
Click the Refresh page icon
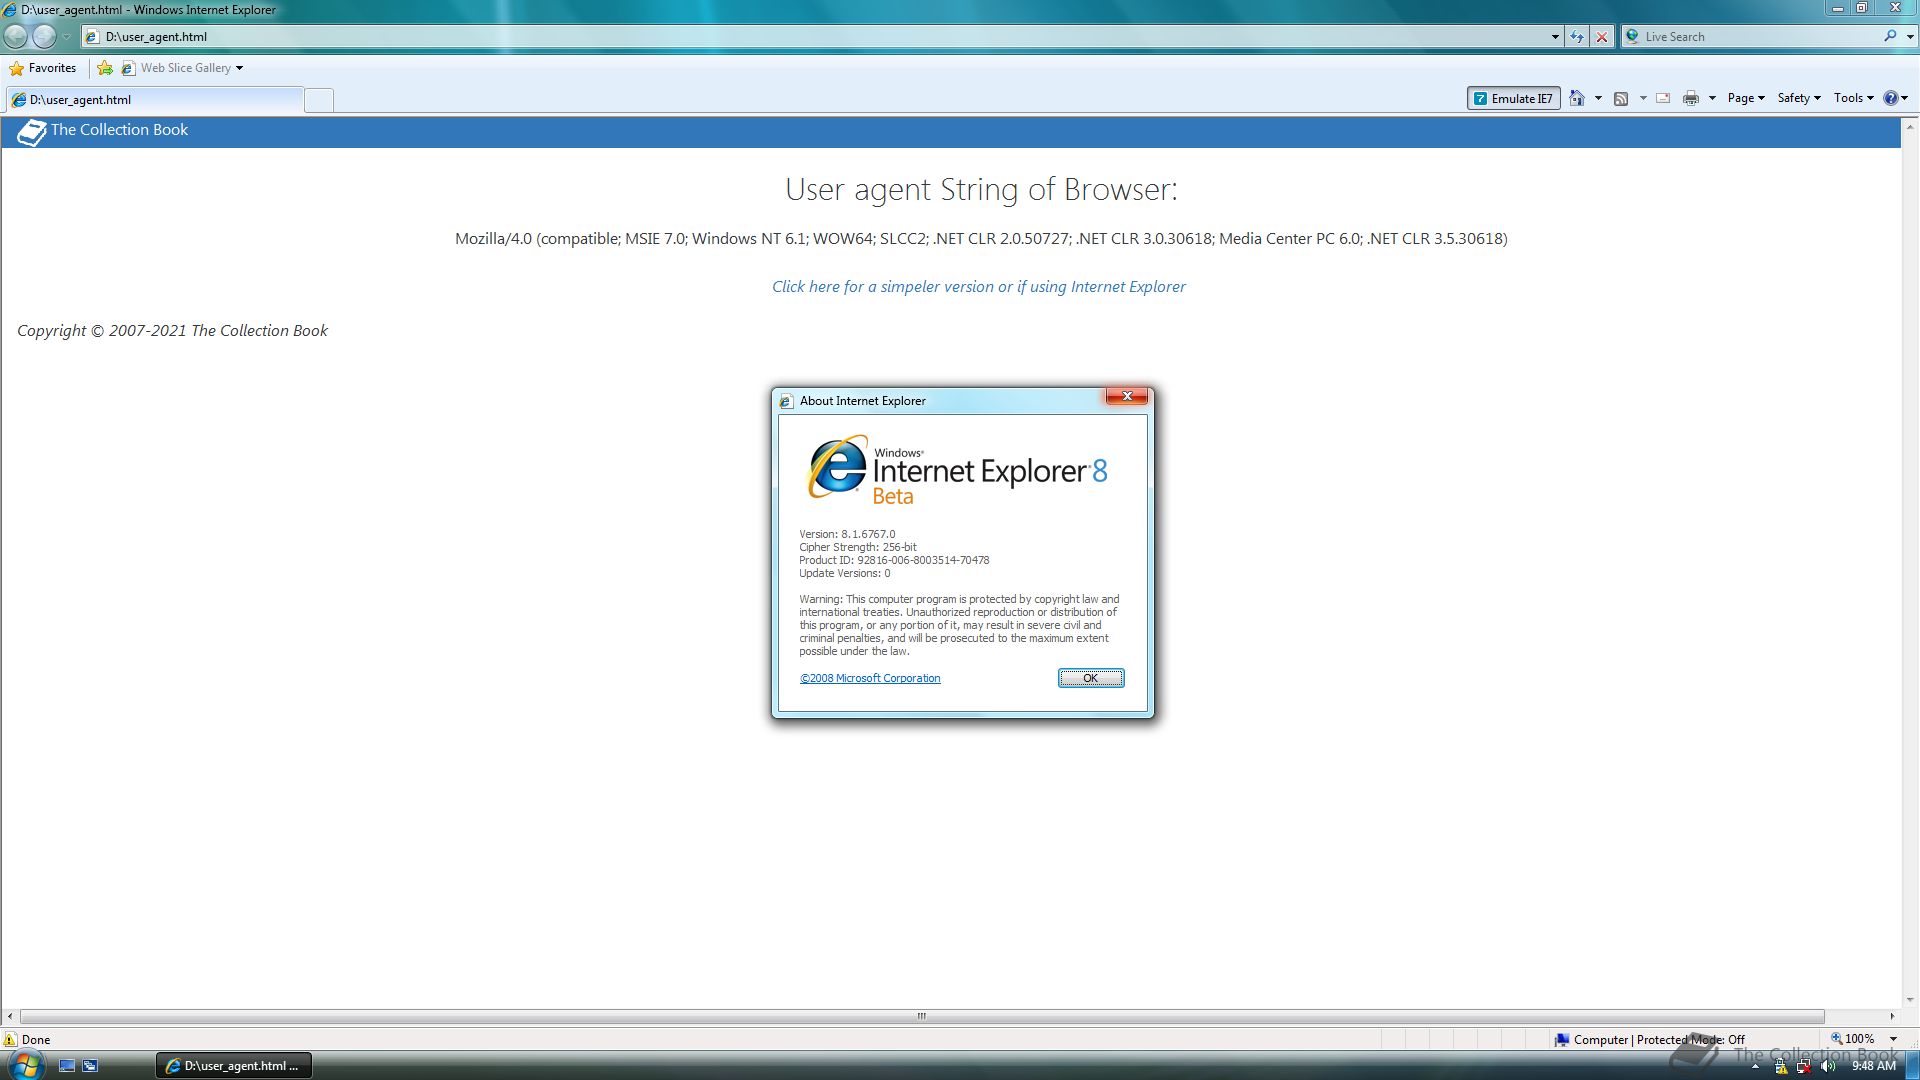pyautogui.click(x=1577, y=37)
